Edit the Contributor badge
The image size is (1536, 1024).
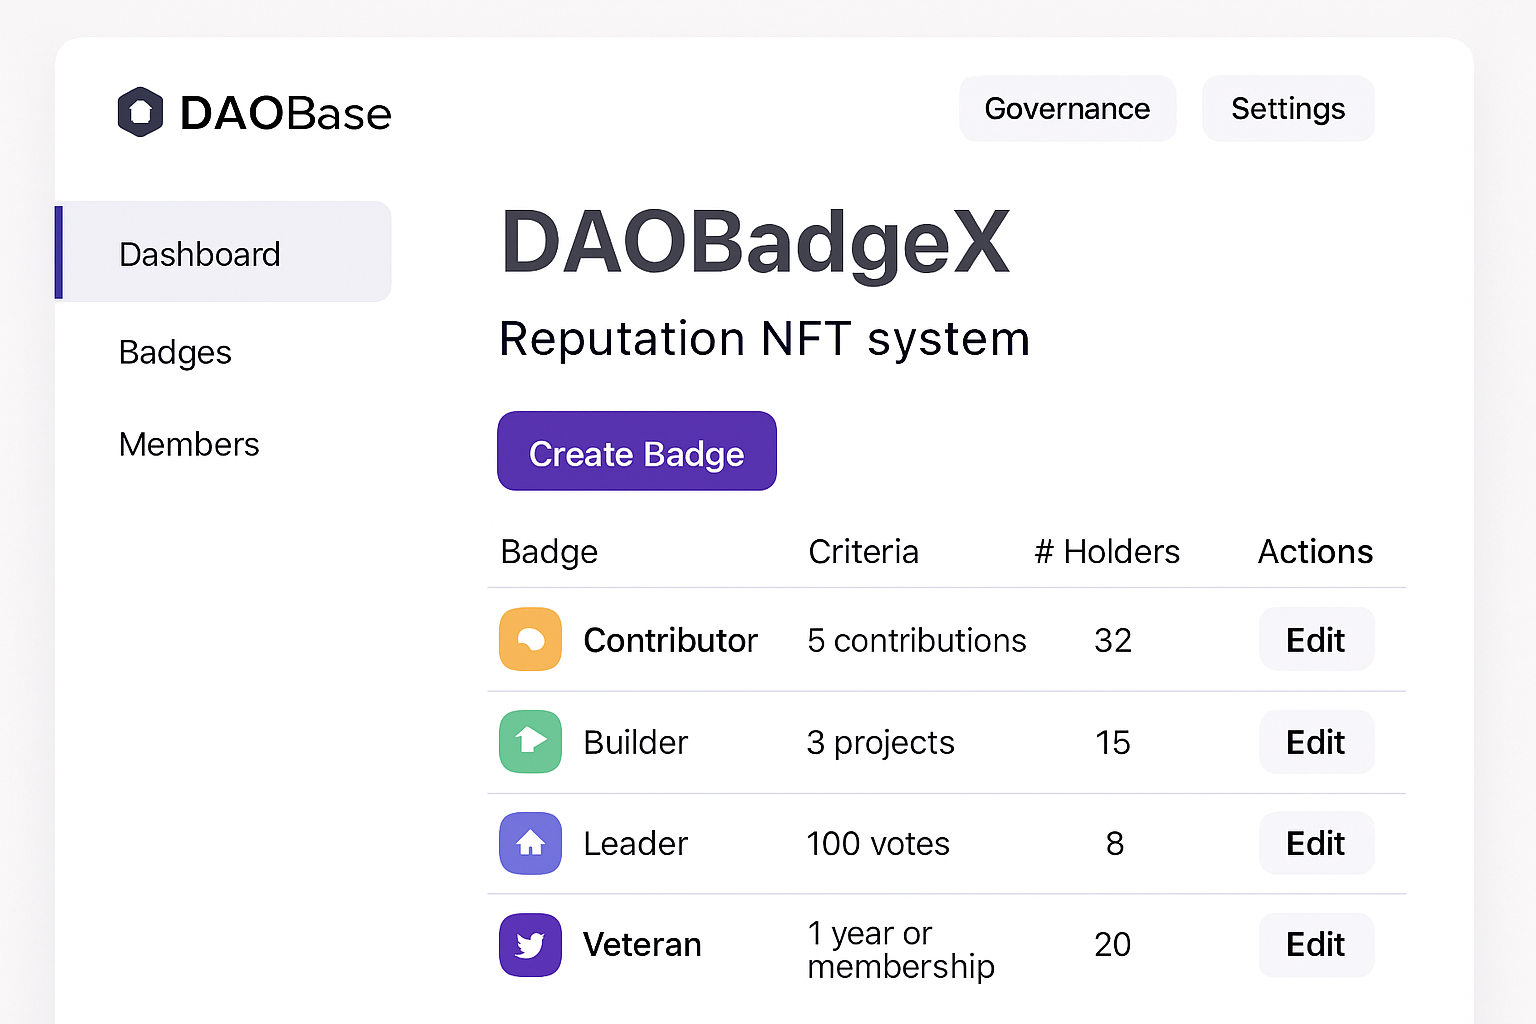[x=1315, y=640]
